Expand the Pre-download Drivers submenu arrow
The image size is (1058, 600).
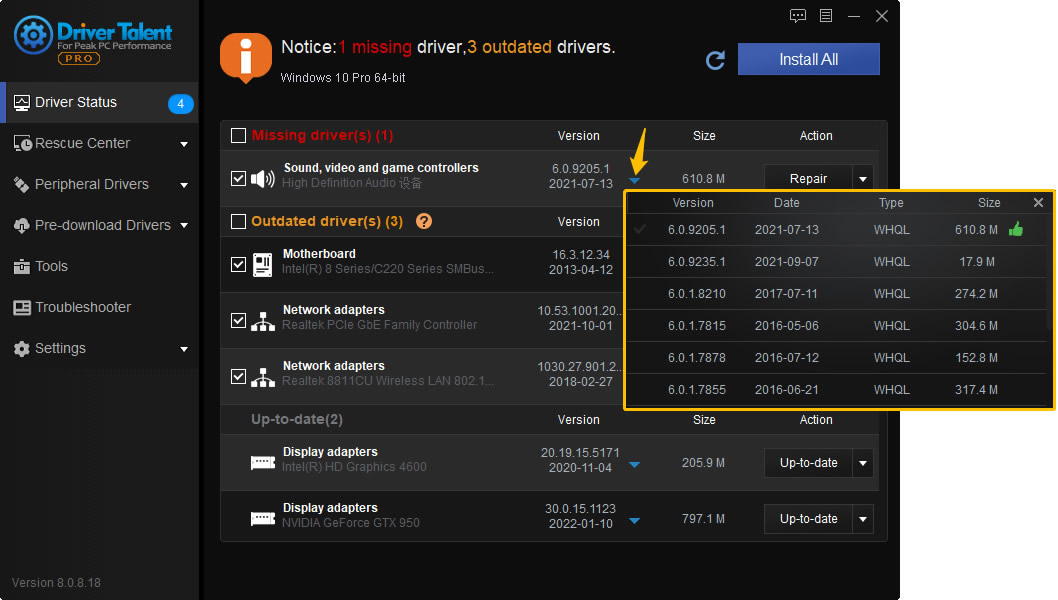tap(184, 225)
